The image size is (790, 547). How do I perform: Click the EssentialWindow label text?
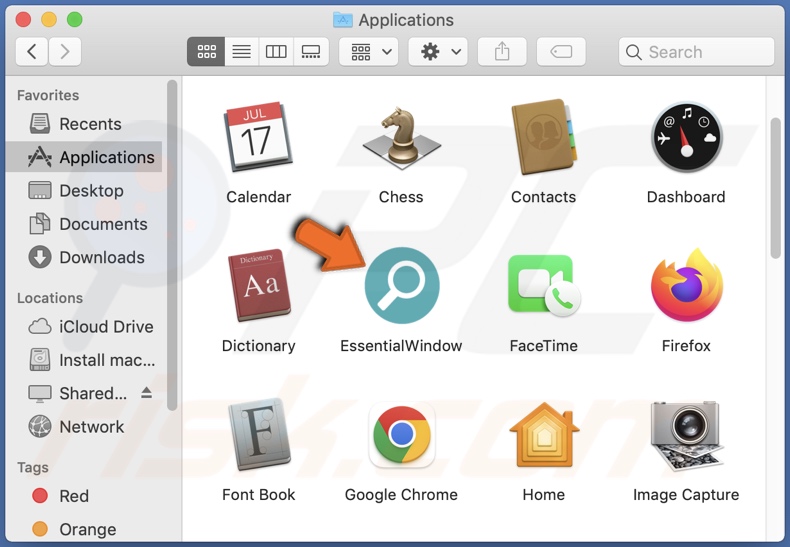401,346
